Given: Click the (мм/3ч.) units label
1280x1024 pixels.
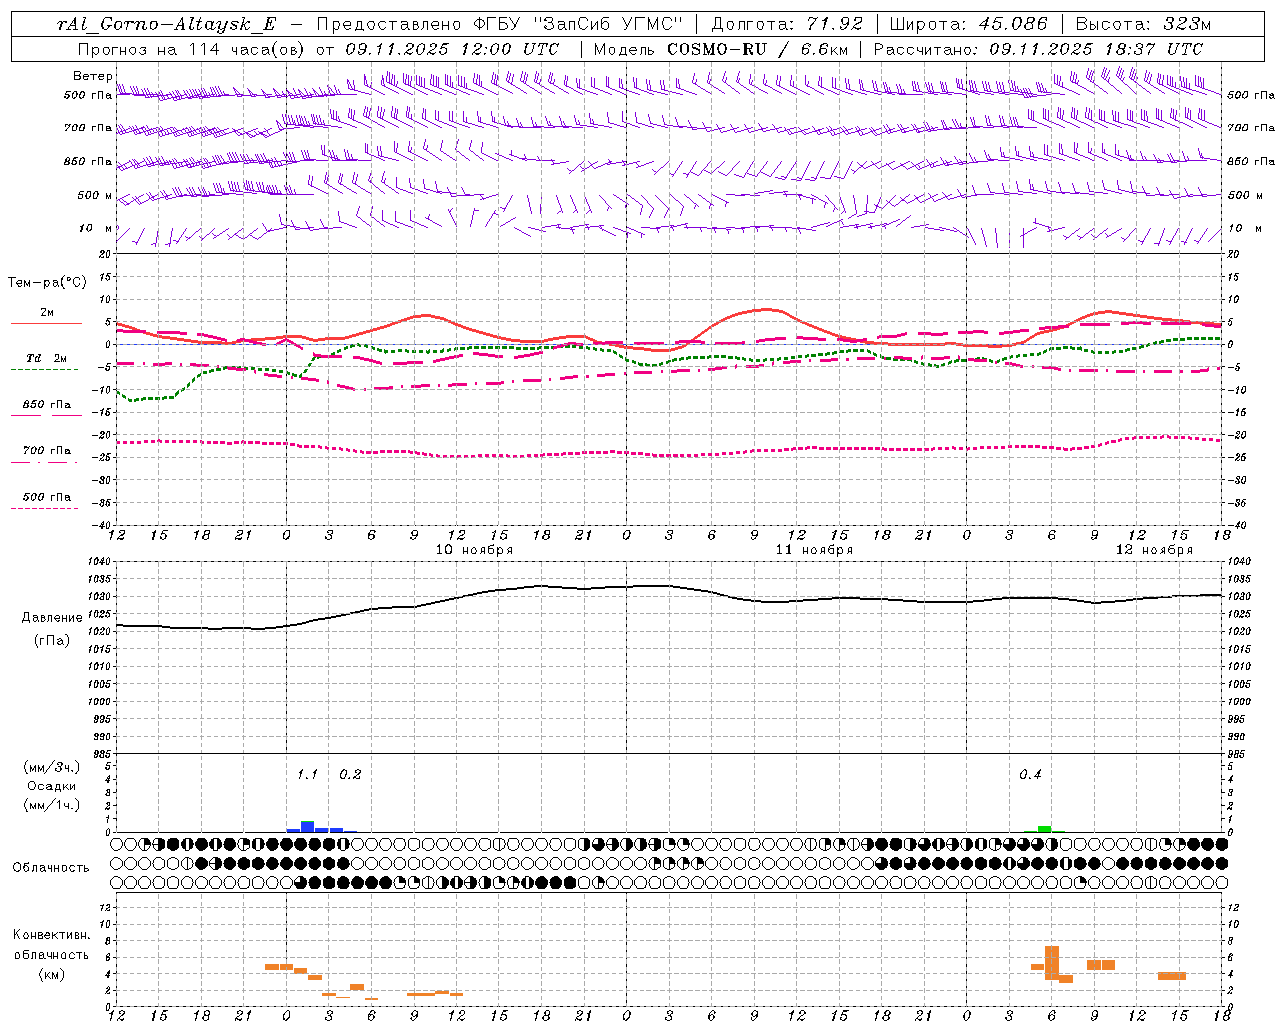Looking at the screenshot, I should [x=52, y=767].
